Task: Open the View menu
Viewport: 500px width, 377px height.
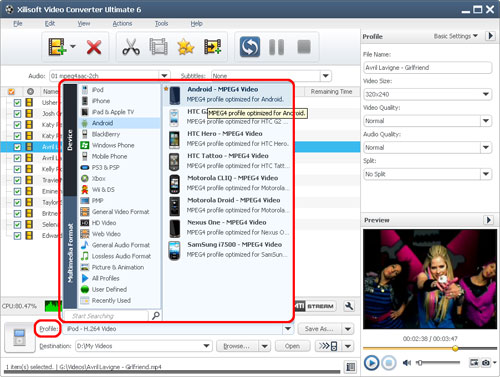Action: pyautogui.click(x=84, y=23)
